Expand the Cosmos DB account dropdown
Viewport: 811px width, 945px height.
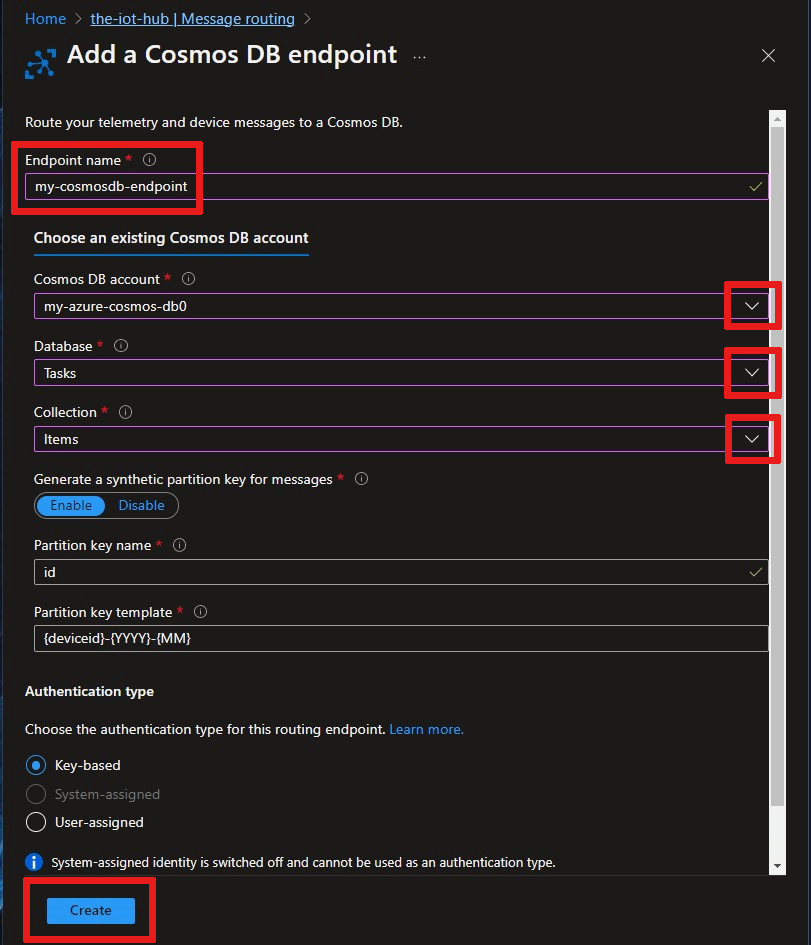tap(753, 306)
